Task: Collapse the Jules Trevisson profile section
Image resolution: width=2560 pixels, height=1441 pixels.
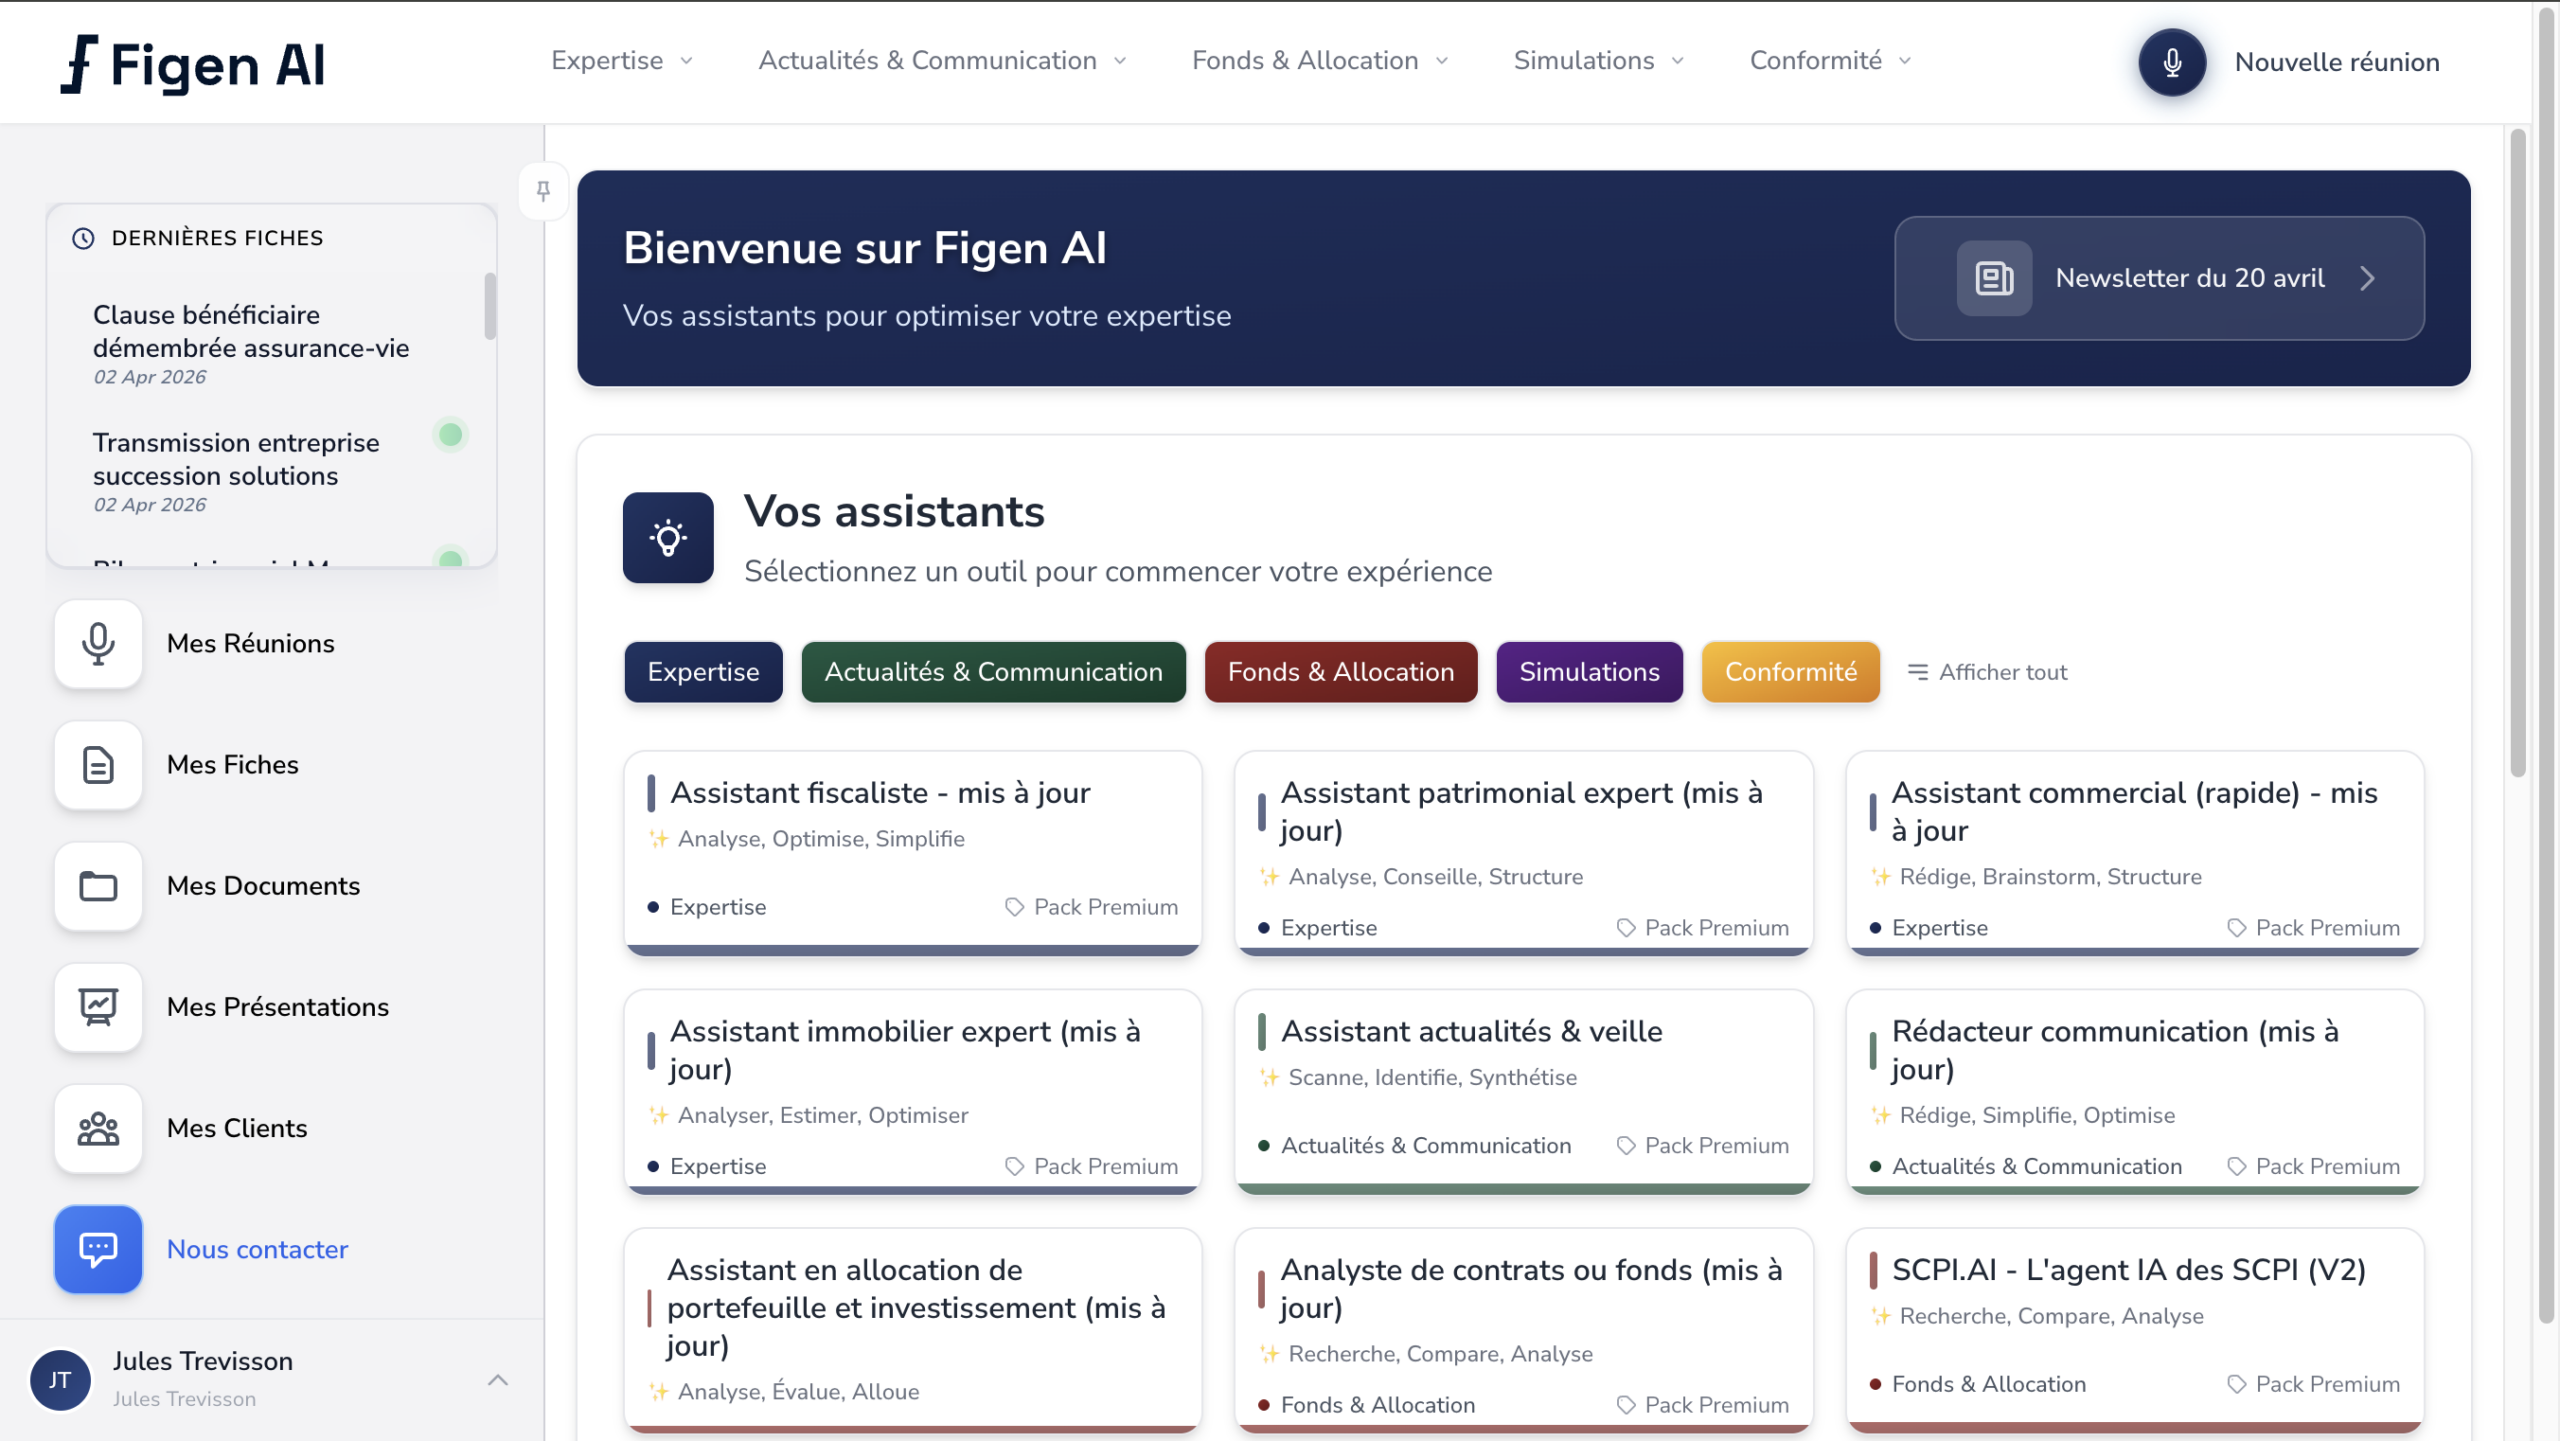Action: [x=498, y=1379]
